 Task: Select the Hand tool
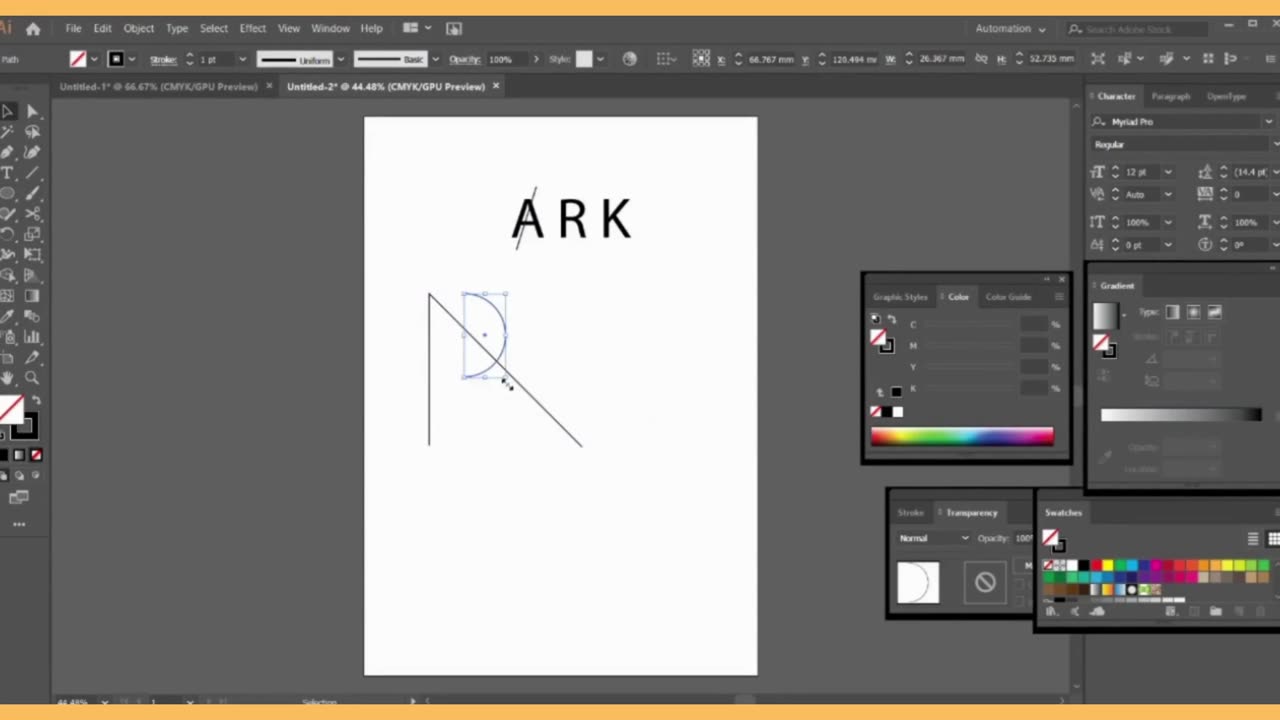click(8, 378)
